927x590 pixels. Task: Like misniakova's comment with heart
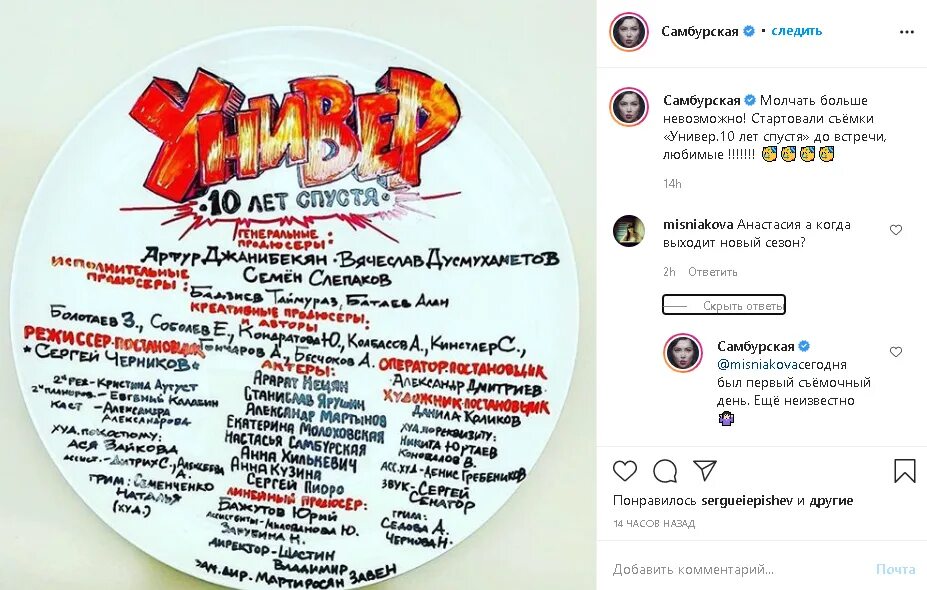(x=896, y=230)
